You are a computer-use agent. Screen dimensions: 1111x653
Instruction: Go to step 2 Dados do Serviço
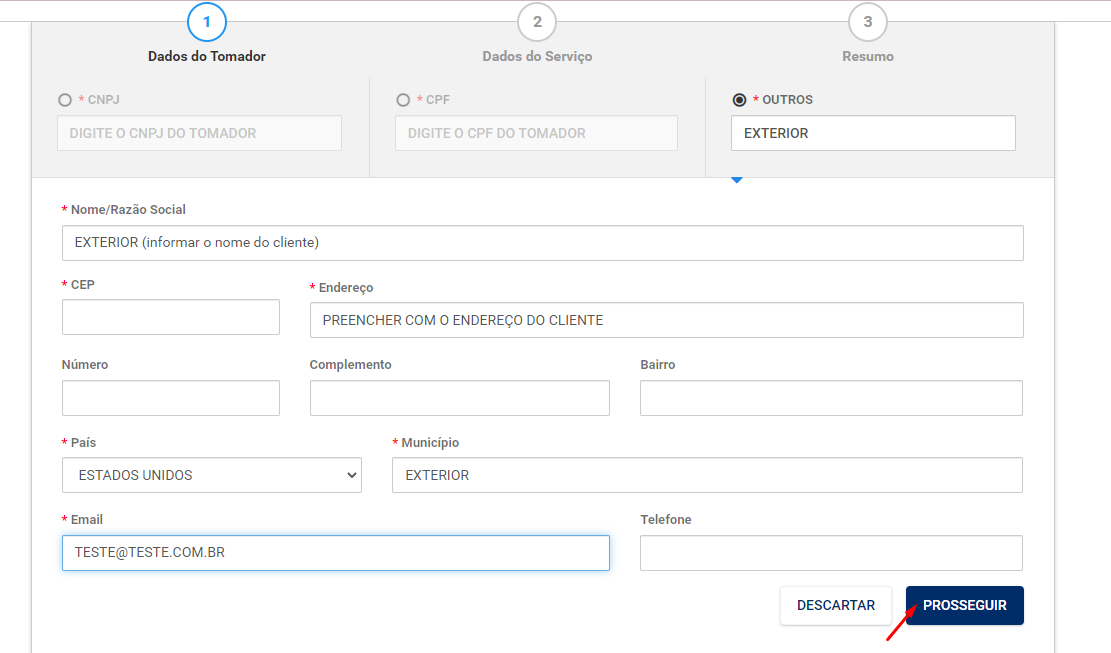tap(537, 22)
